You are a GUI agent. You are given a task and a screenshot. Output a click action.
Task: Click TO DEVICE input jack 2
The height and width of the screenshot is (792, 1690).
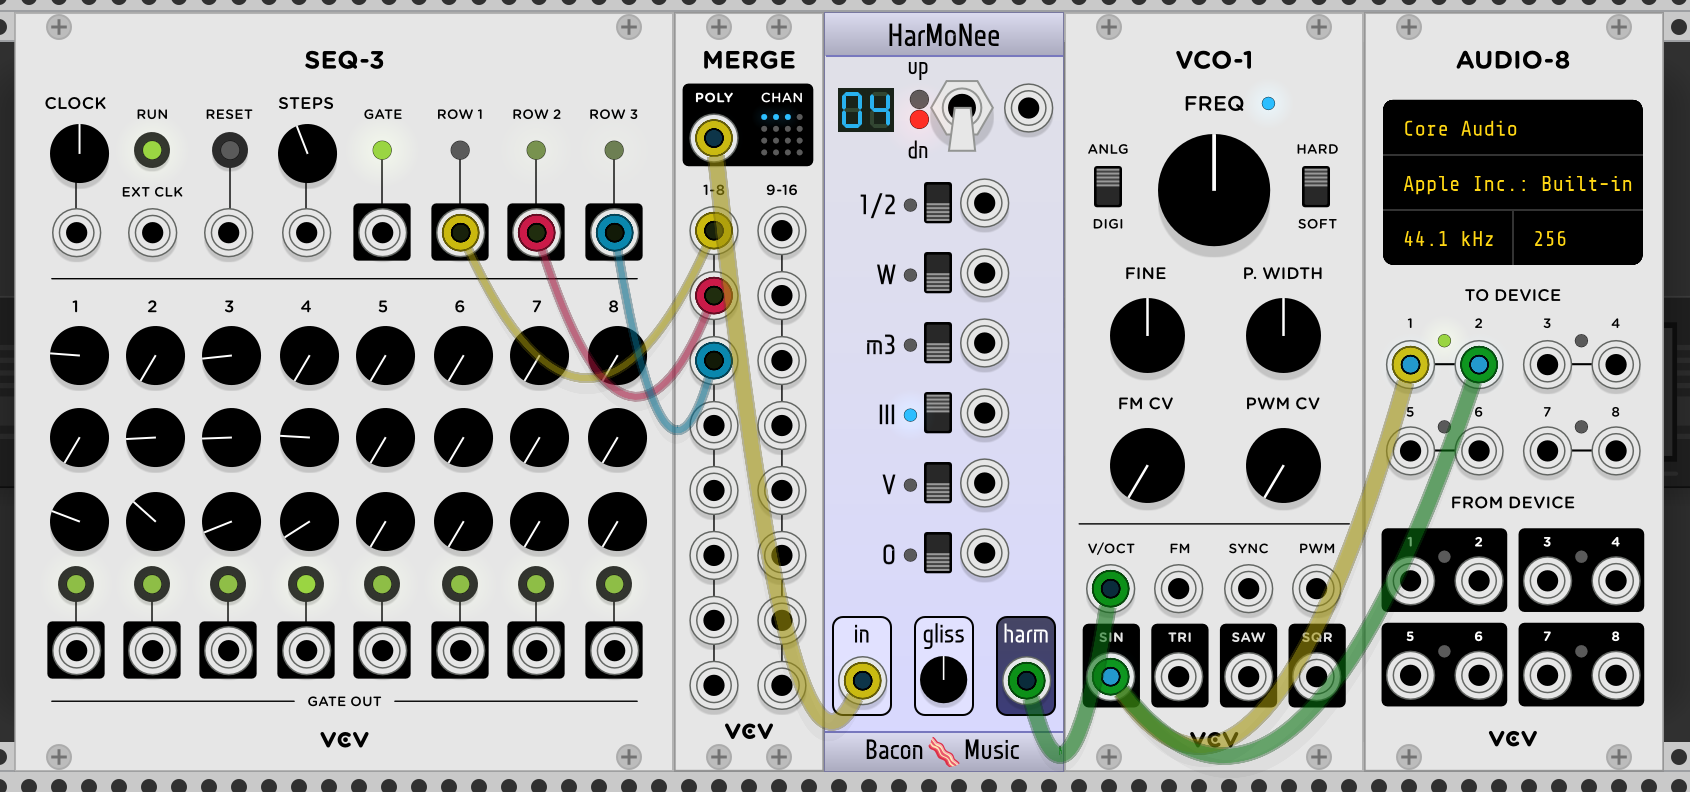(1478, 365)
